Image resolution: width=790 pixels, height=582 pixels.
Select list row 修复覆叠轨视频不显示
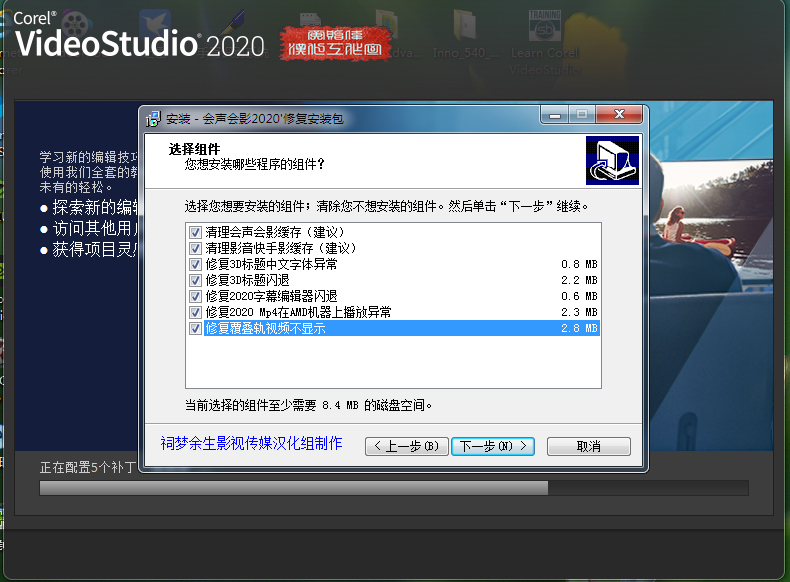point(402,329)
